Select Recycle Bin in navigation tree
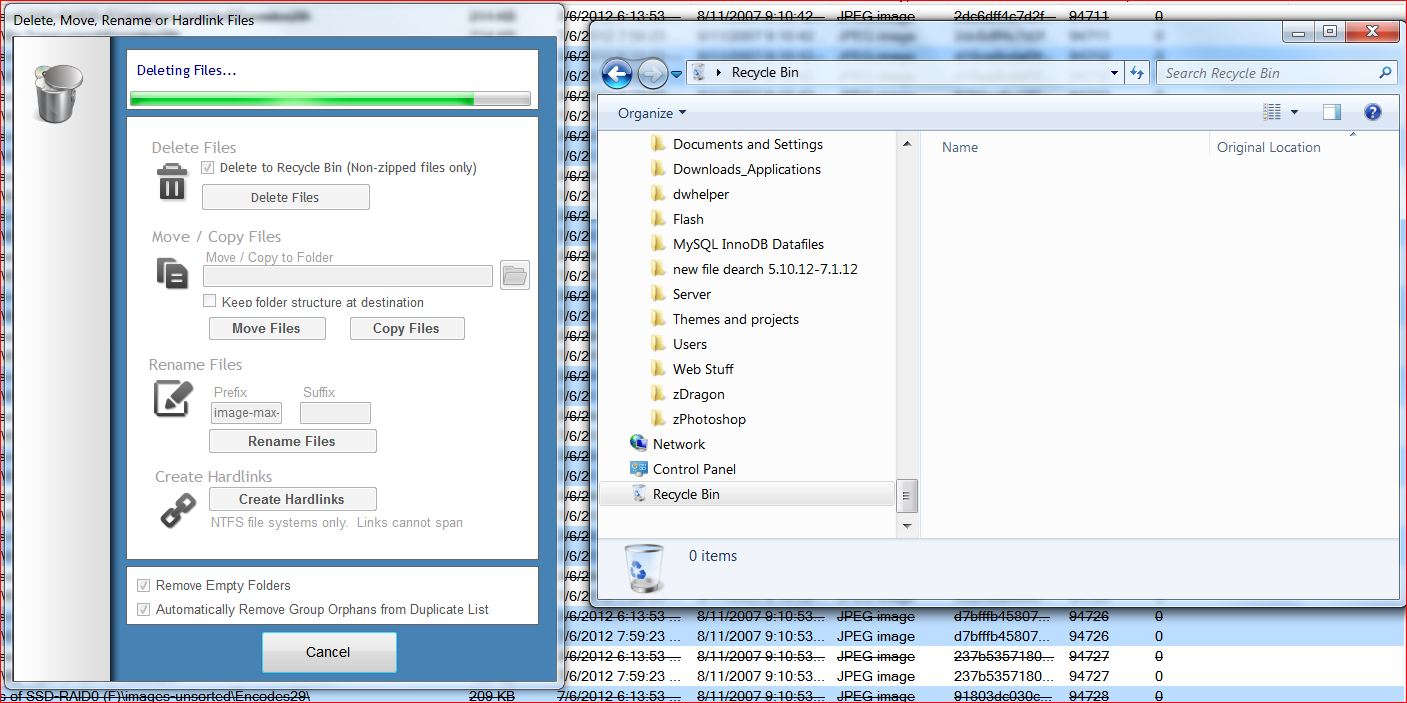Image resolution: width=1407 pixels, height=703 pixels. [x=685, y=494]
